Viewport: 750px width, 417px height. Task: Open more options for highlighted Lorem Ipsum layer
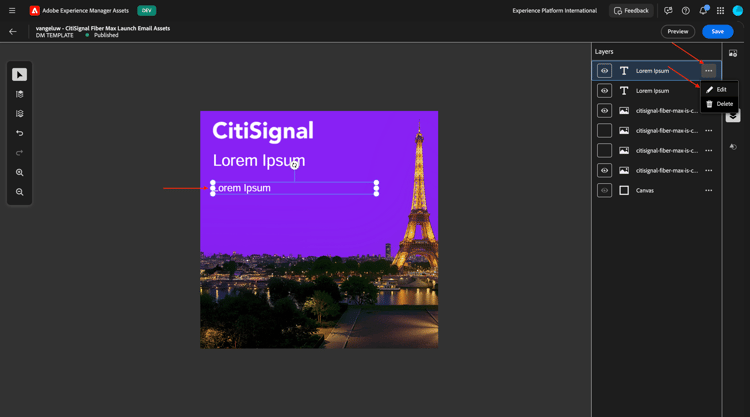[708, 71]
